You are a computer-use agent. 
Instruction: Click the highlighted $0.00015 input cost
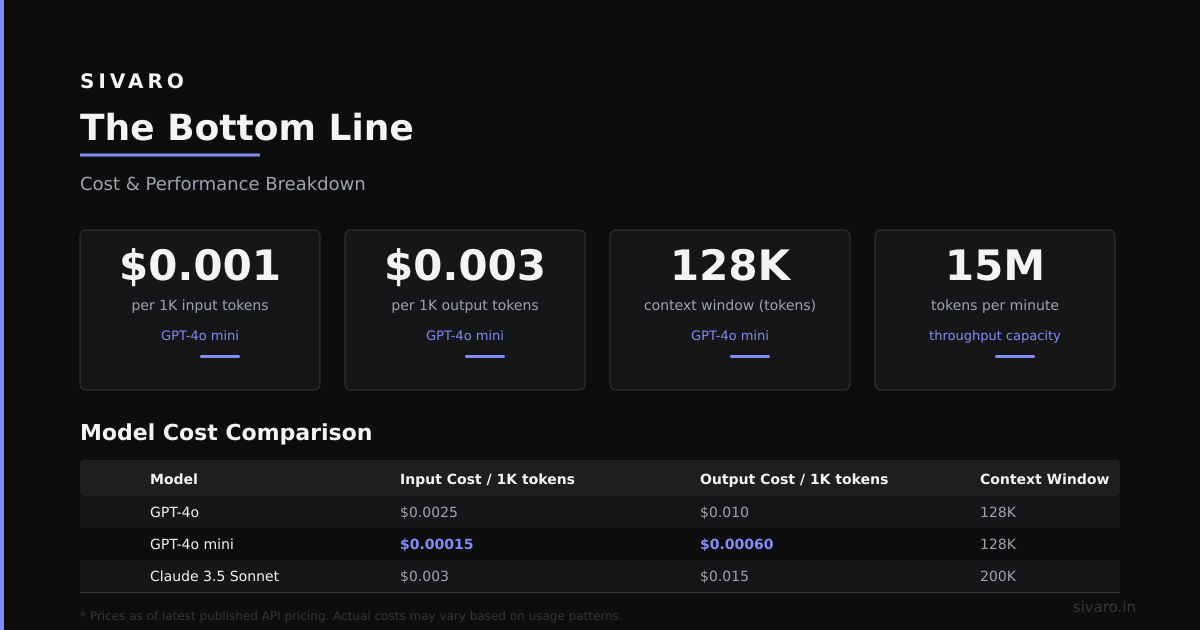tap(436, 544)
